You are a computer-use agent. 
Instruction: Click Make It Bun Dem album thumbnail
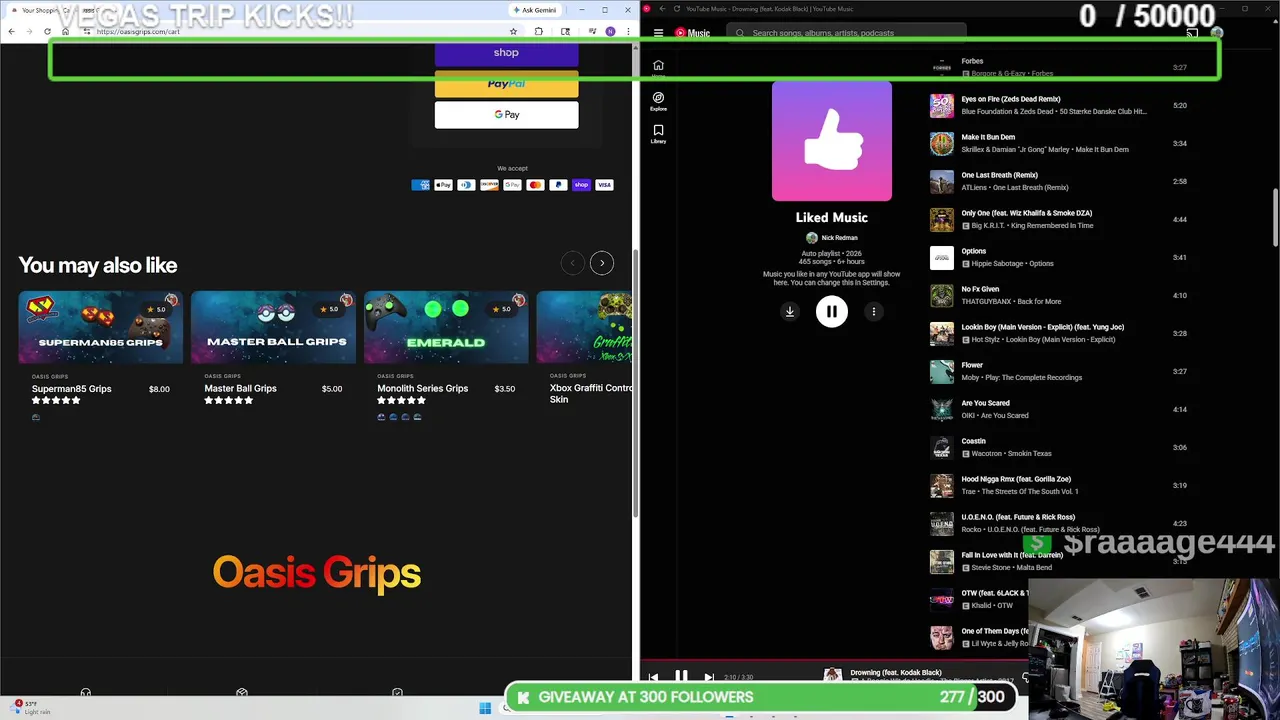click(x=942, y=143)
